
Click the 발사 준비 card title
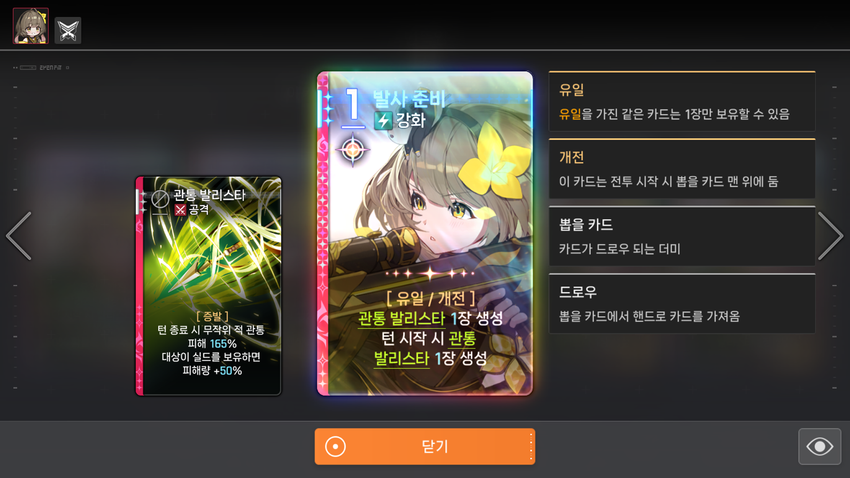(x=409, y=99)
